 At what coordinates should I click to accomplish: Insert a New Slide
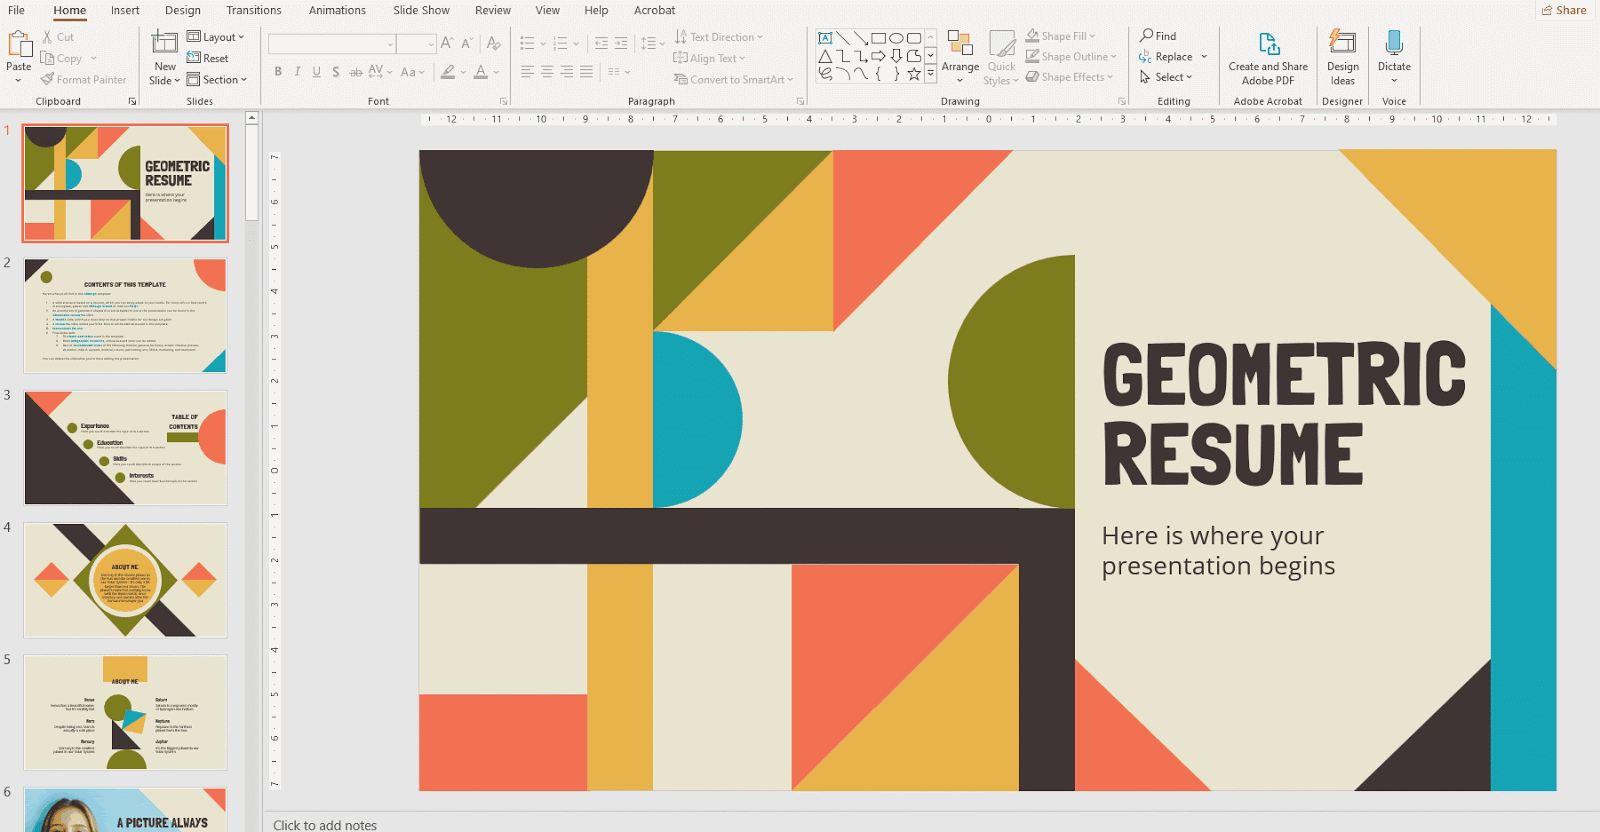pyautogui.click(x=164, y=44)
